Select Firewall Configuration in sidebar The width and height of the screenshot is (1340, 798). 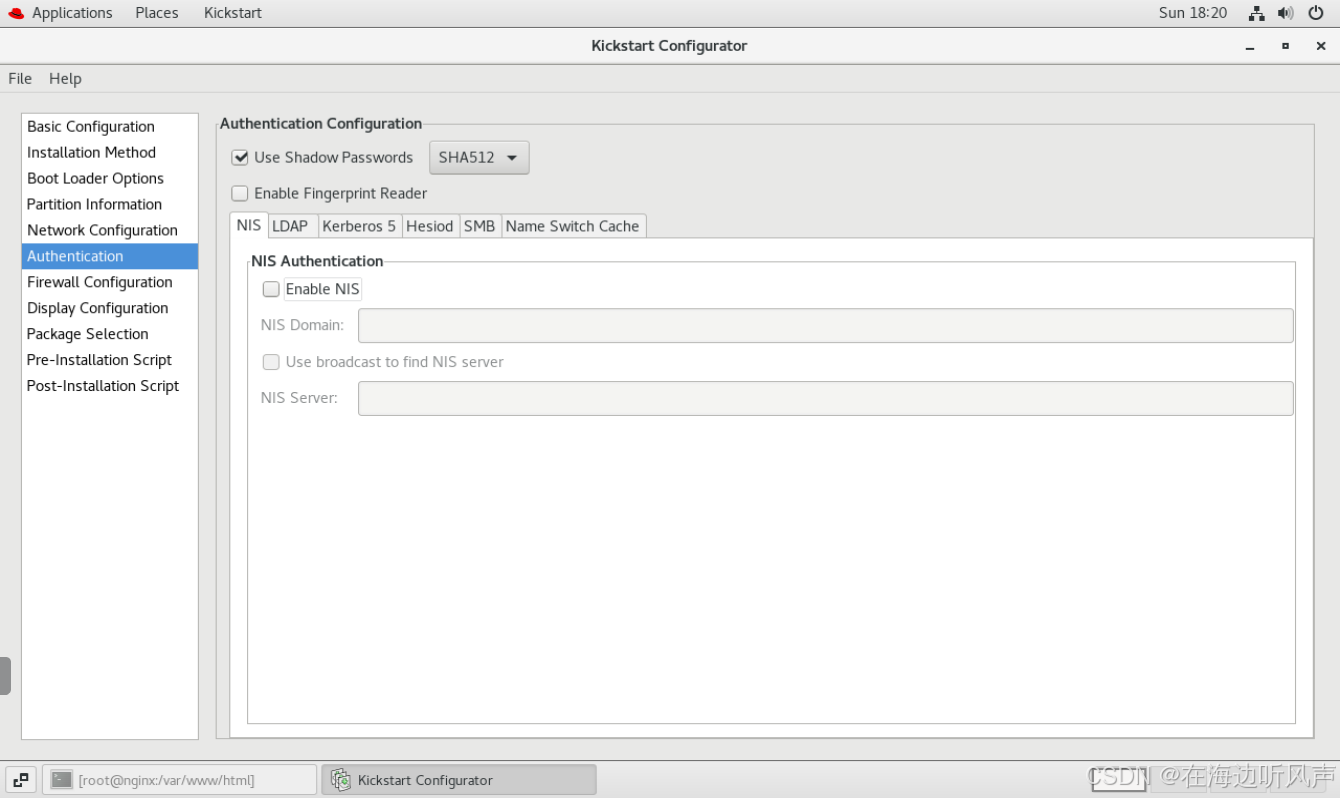[110, 282]
